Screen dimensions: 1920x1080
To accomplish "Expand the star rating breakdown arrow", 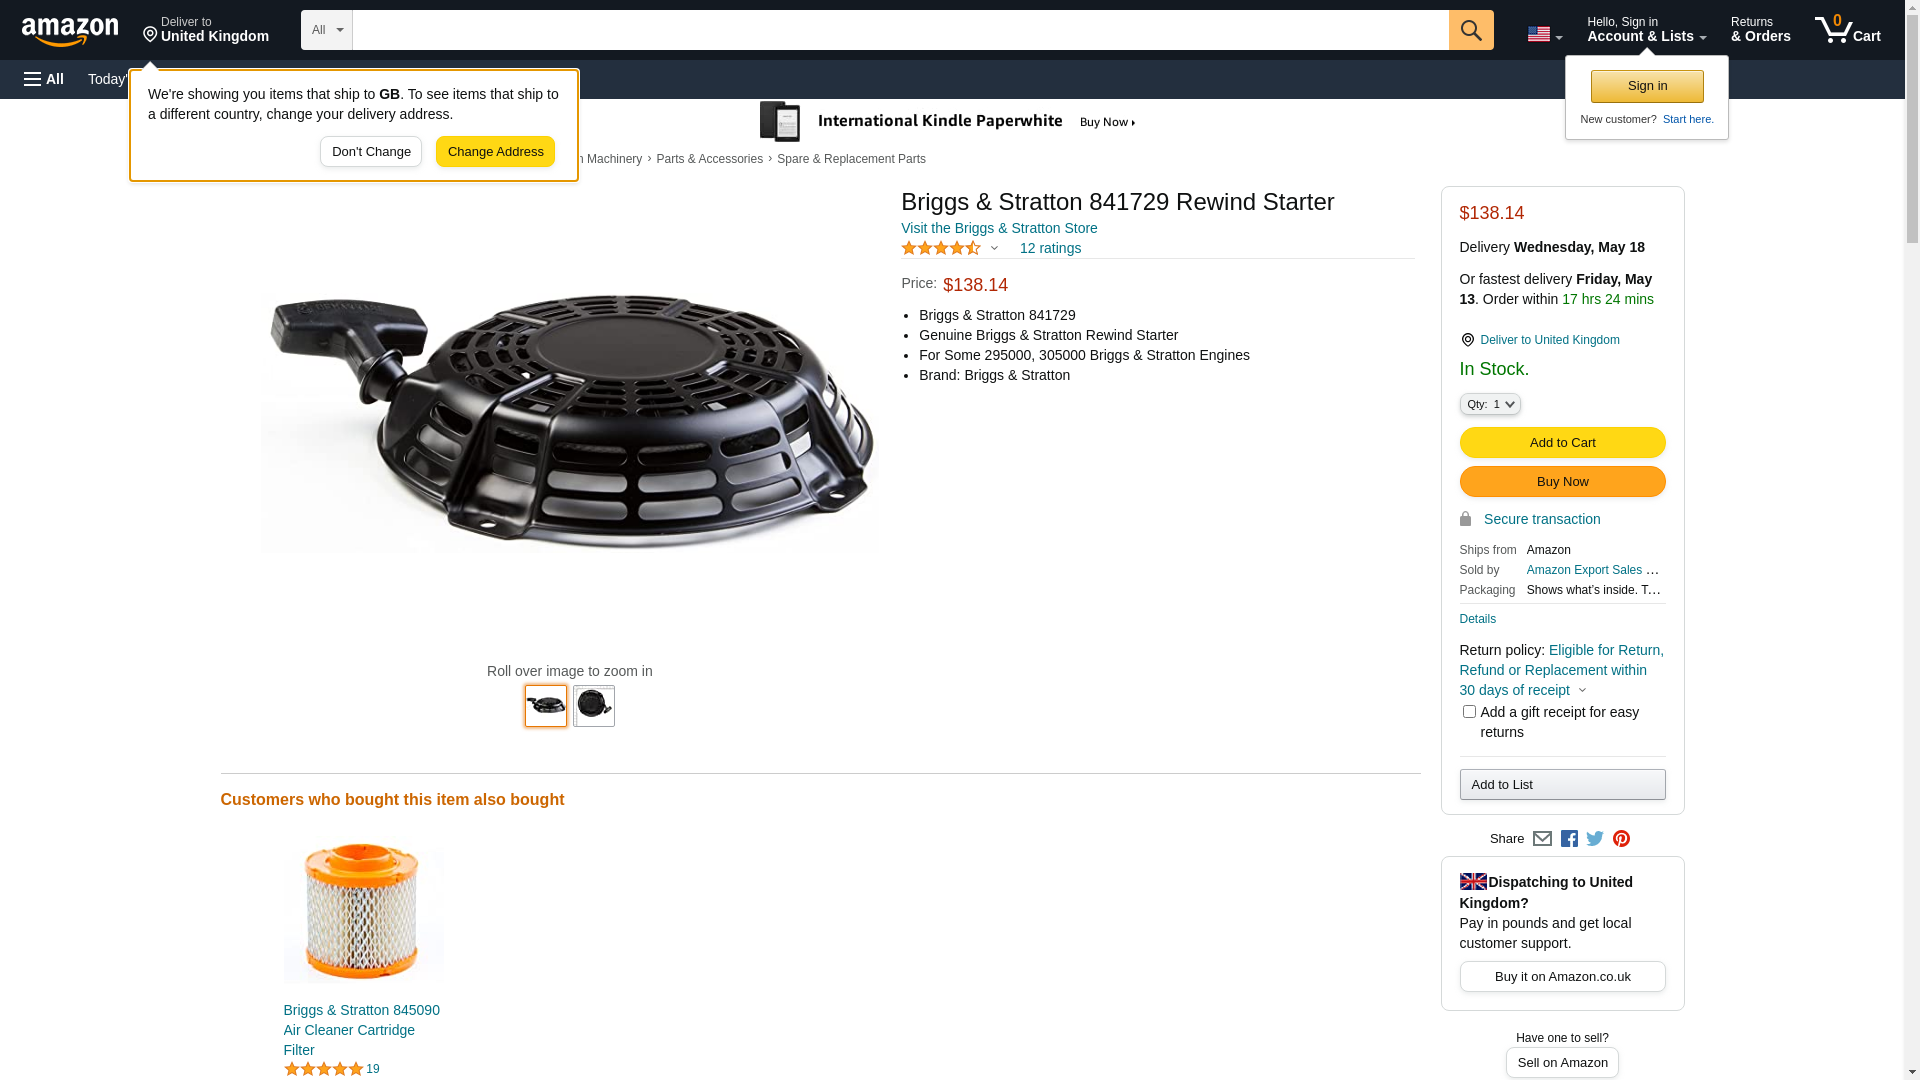I will (994, 248).
